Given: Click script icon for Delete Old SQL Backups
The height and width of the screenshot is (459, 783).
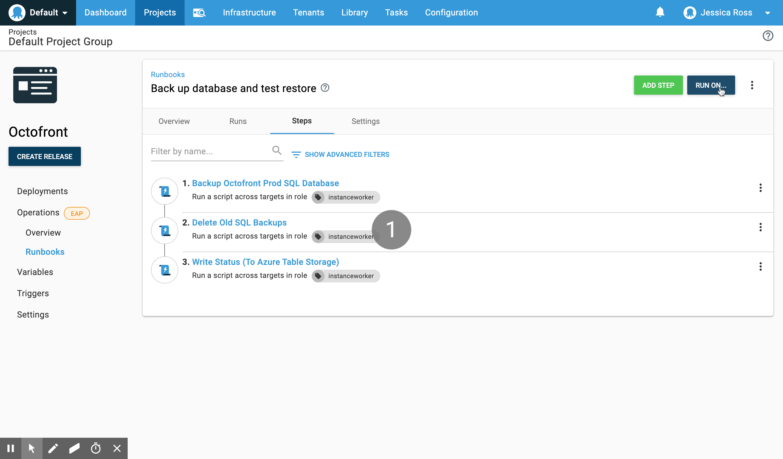Looking at the screenshot, I should [x=165, y=230].
